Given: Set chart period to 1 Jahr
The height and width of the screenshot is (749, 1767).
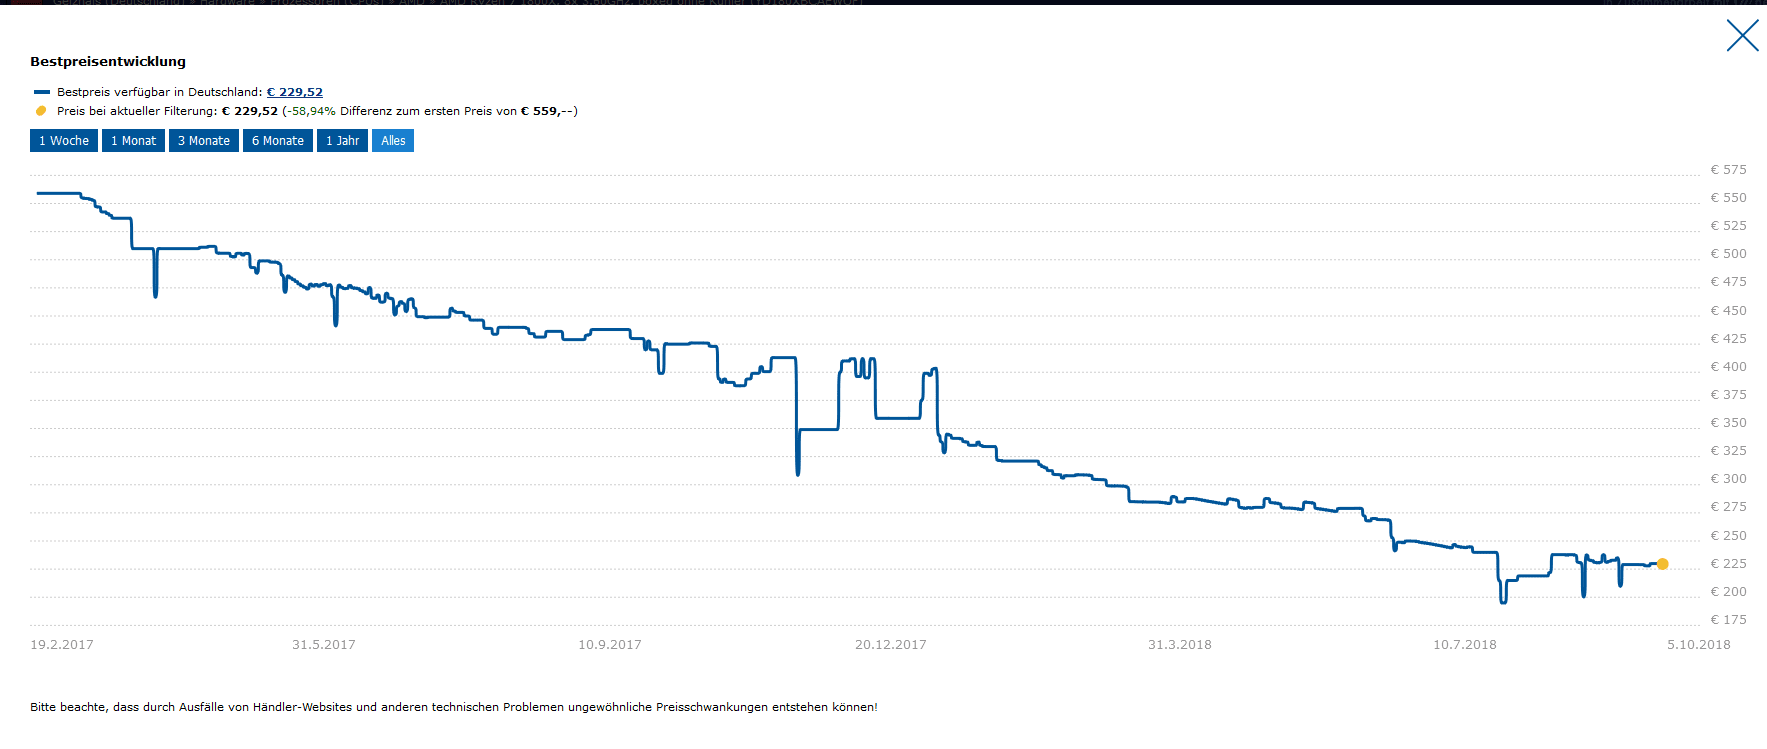Looking at the screenshot, I should pyautogui.click(x=342, y=141).
